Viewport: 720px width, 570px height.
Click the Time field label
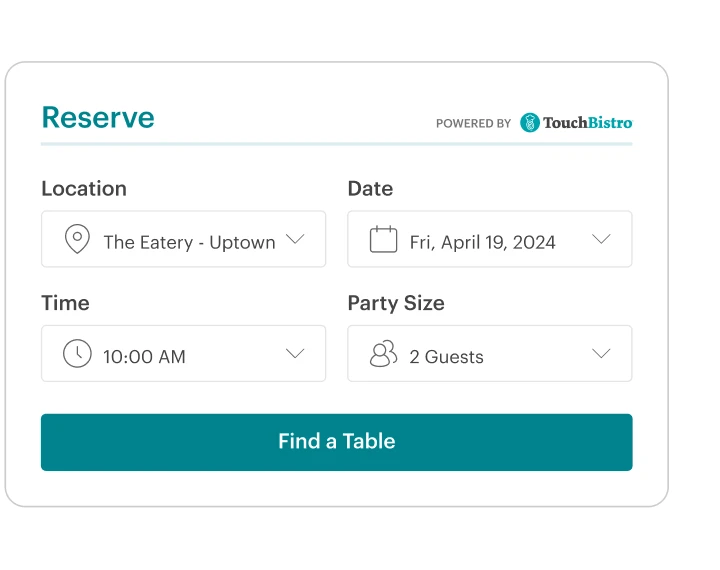(x=65, y=303)
